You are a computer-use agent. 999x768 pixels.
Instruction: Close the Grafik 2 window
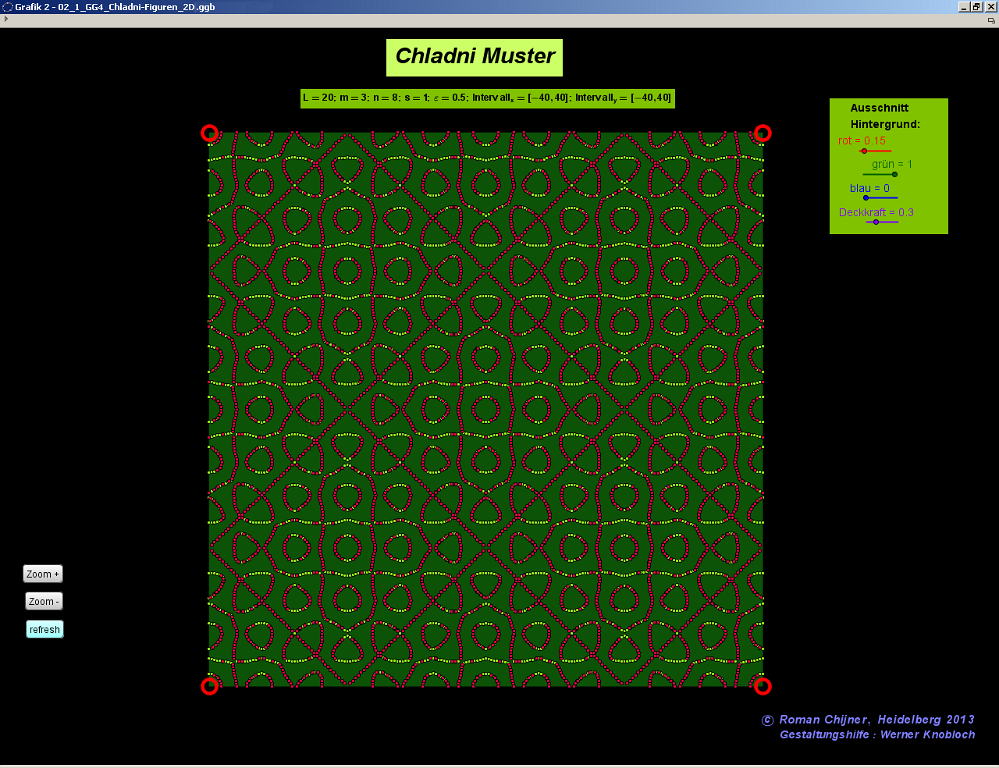pyautogui.click(x=990, y=6)
